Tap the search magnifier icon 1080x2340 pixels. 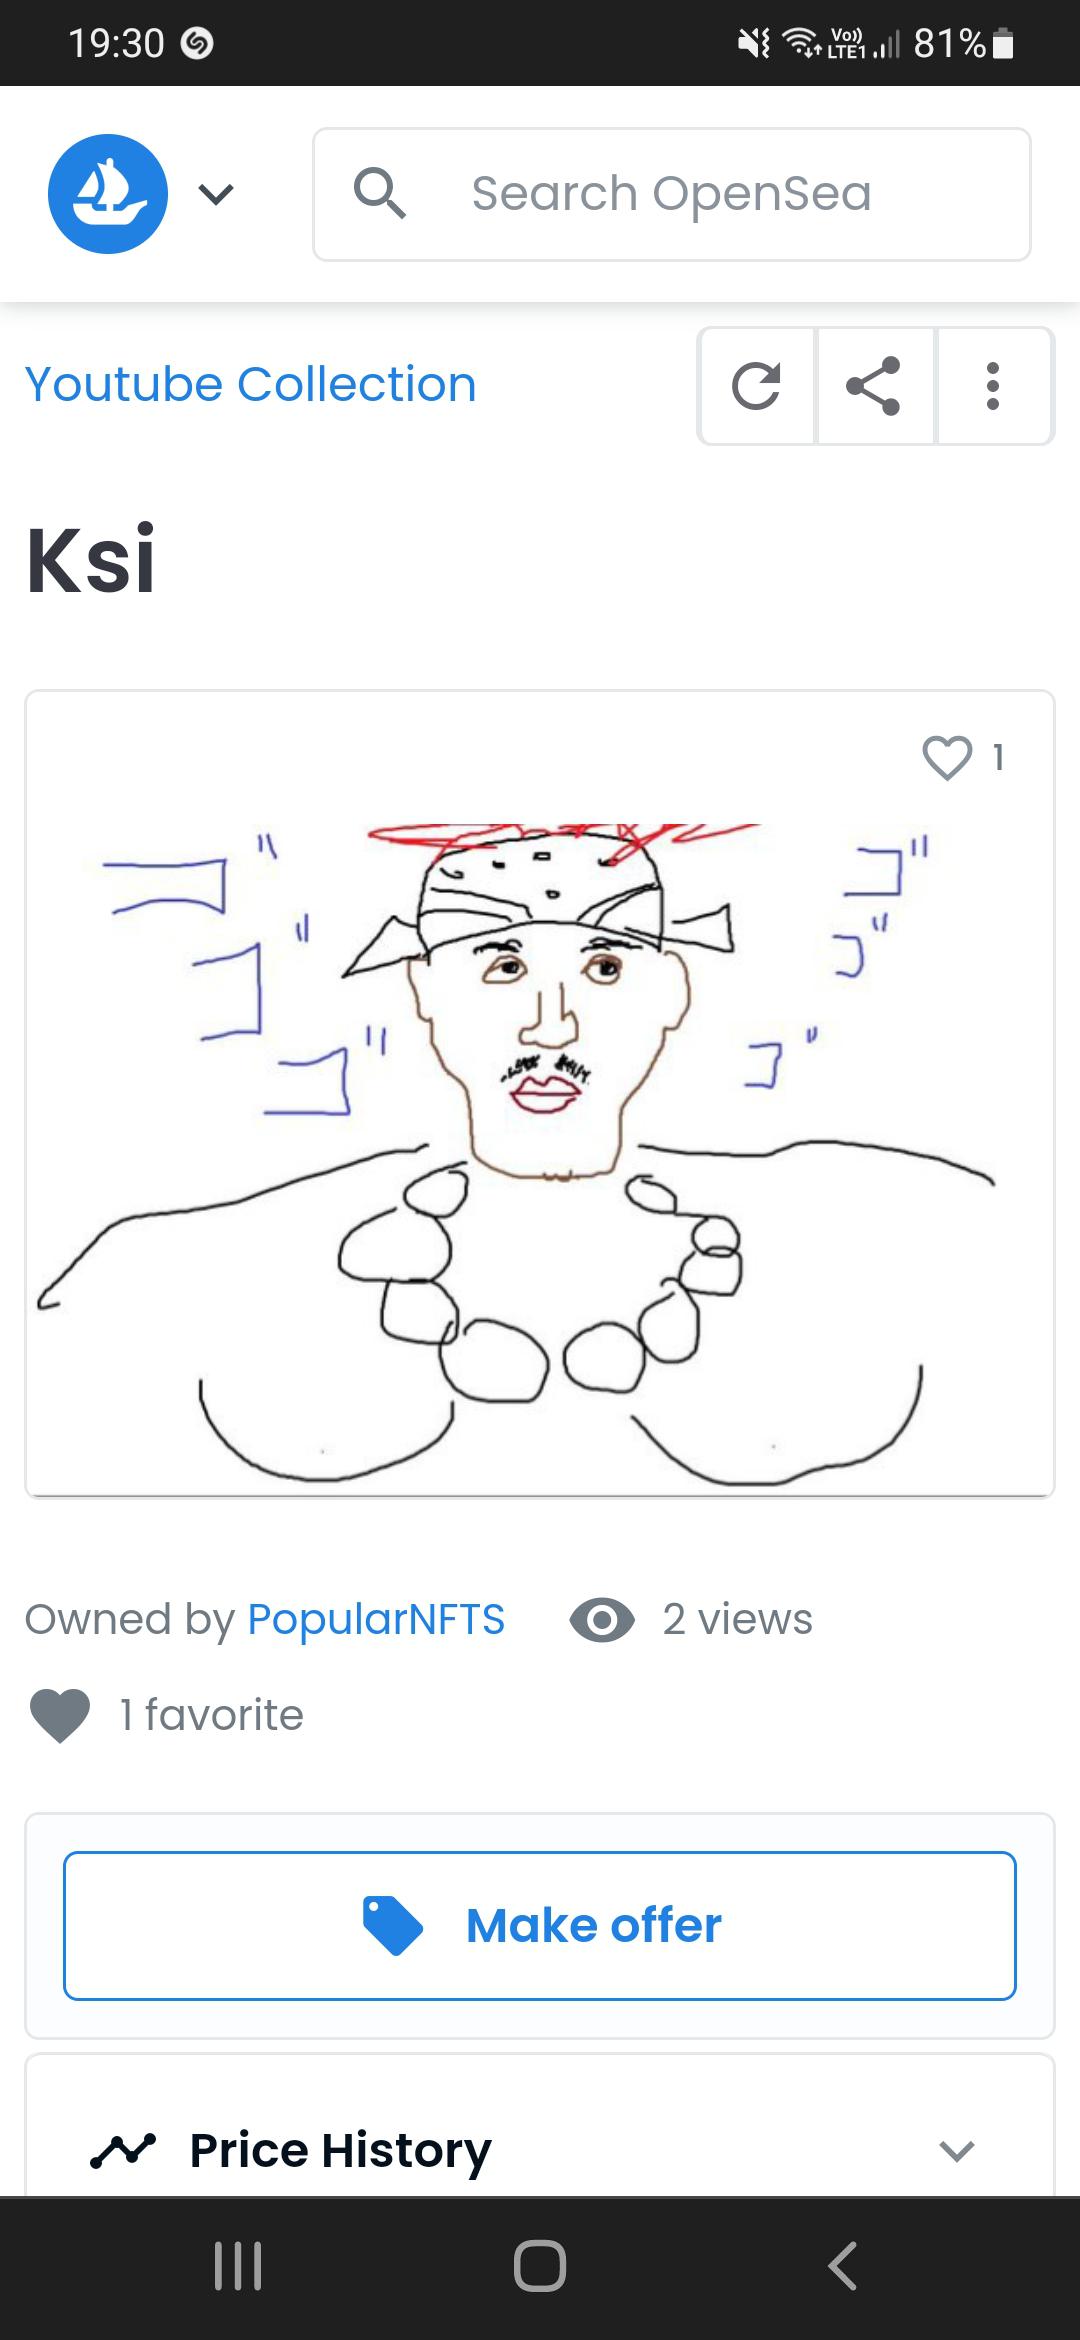click(x=380, y=193)
